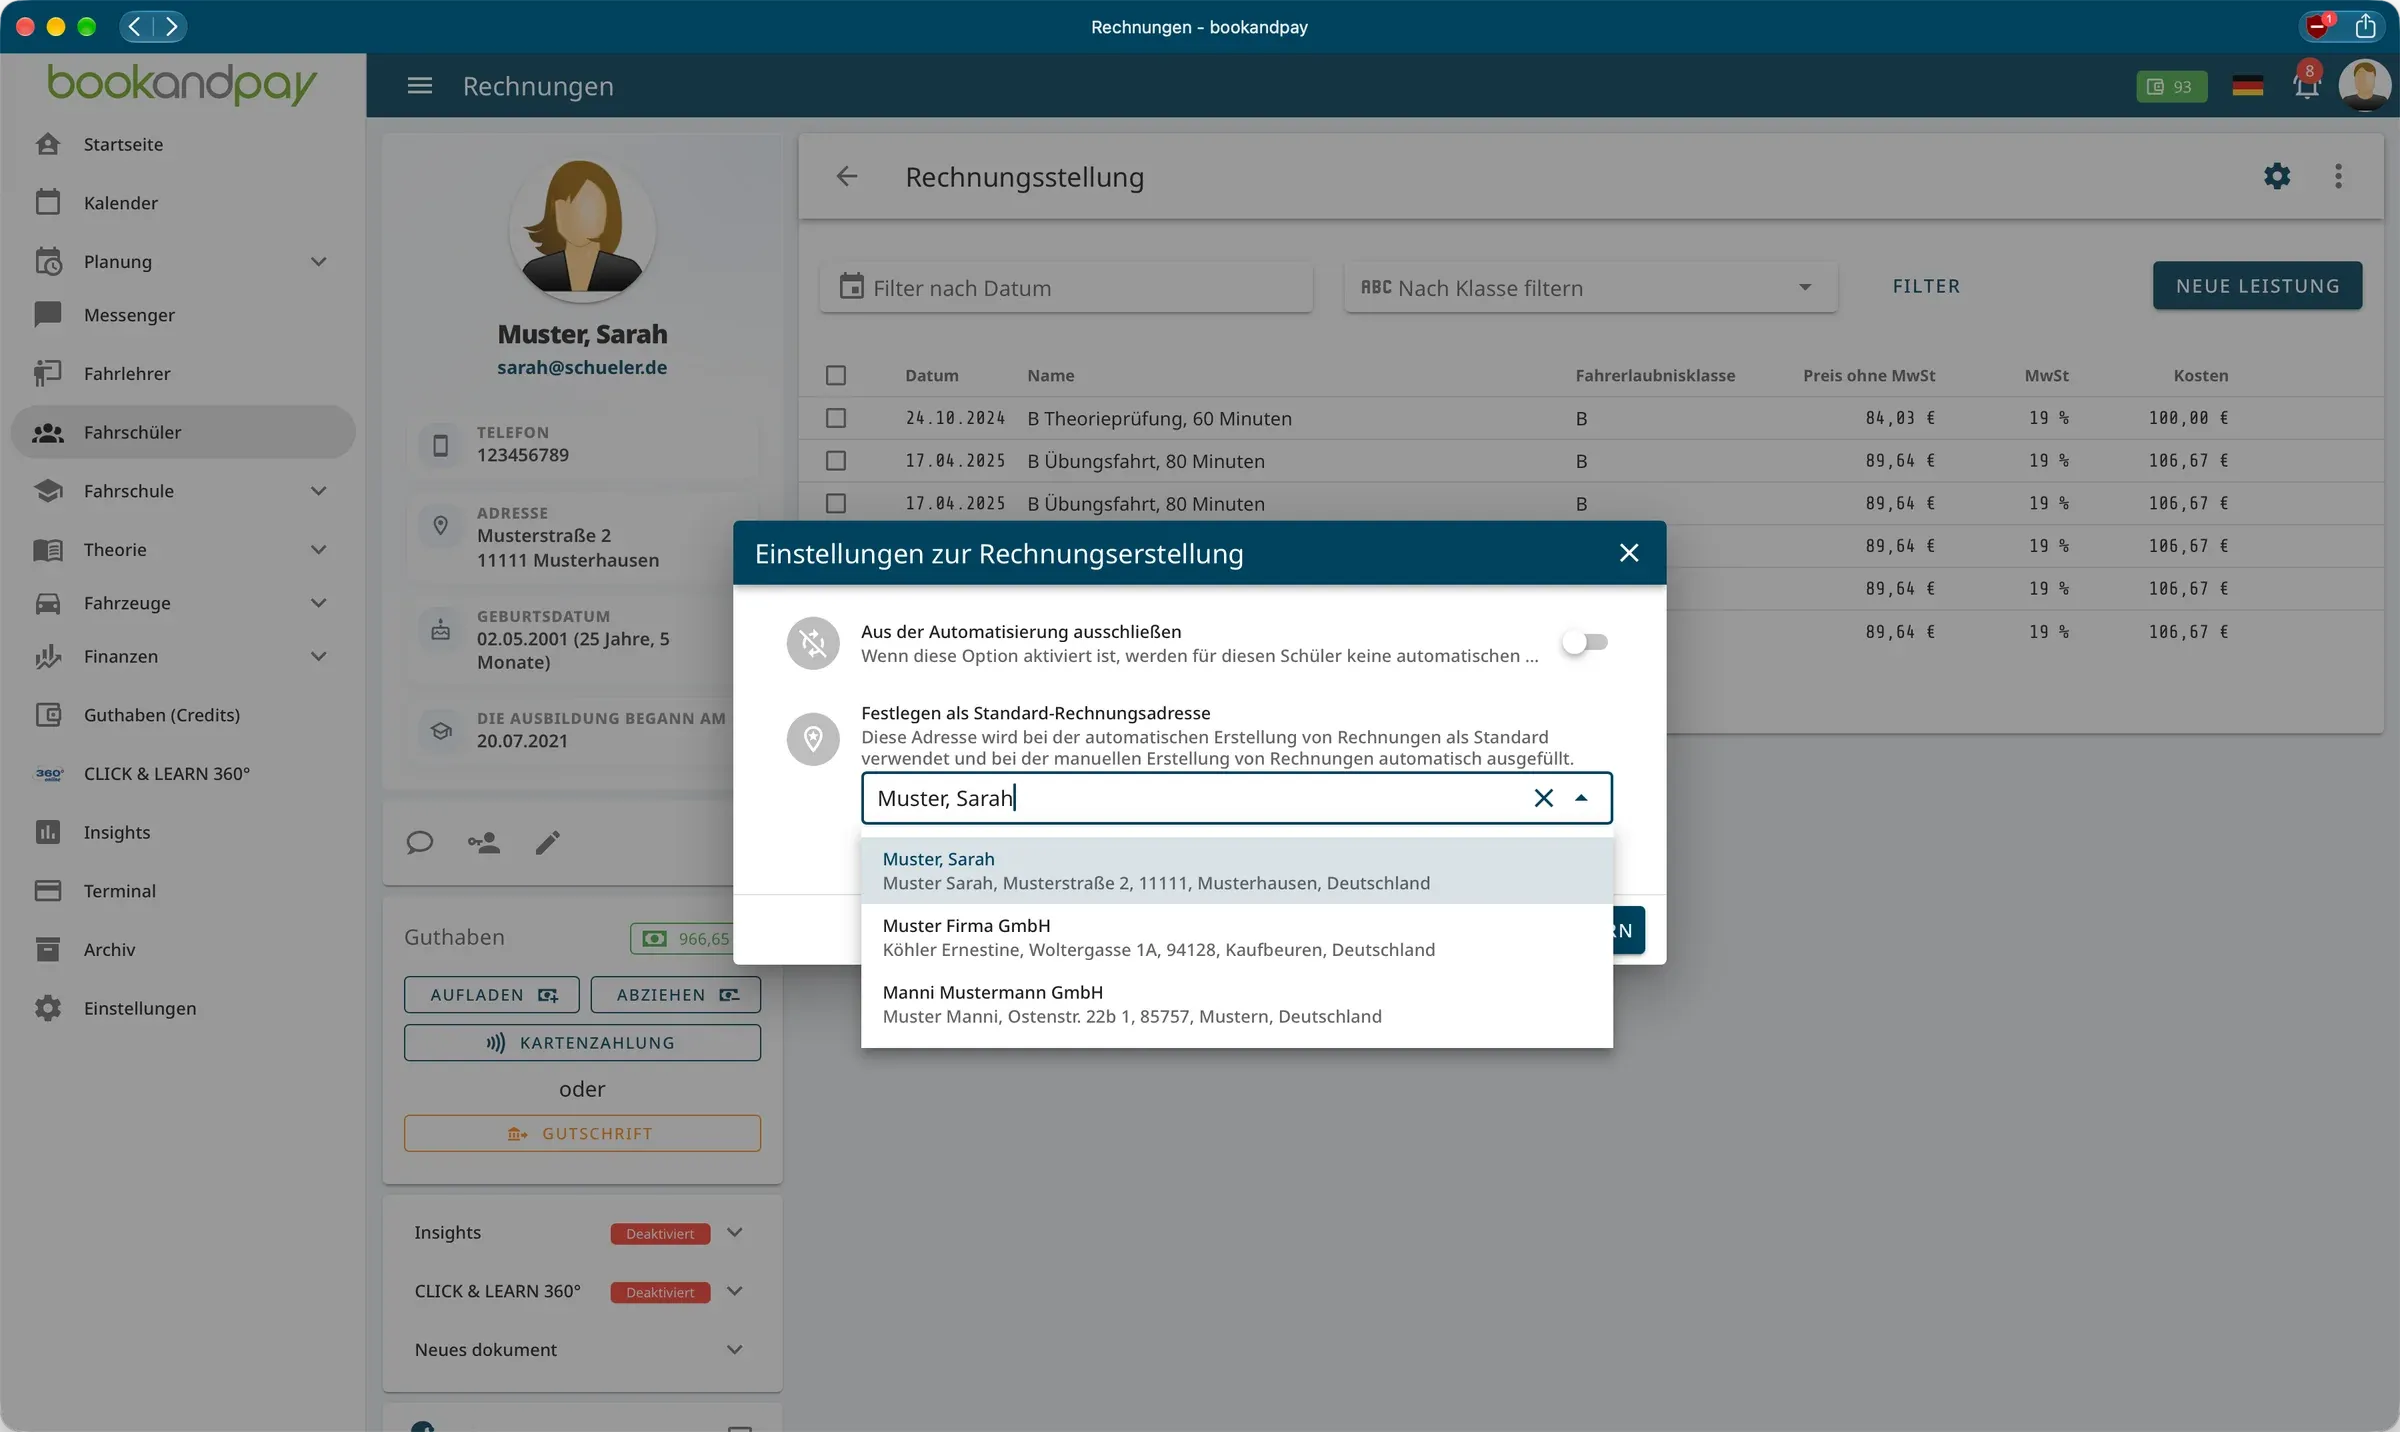Click the share icon in title bar

2365,26
